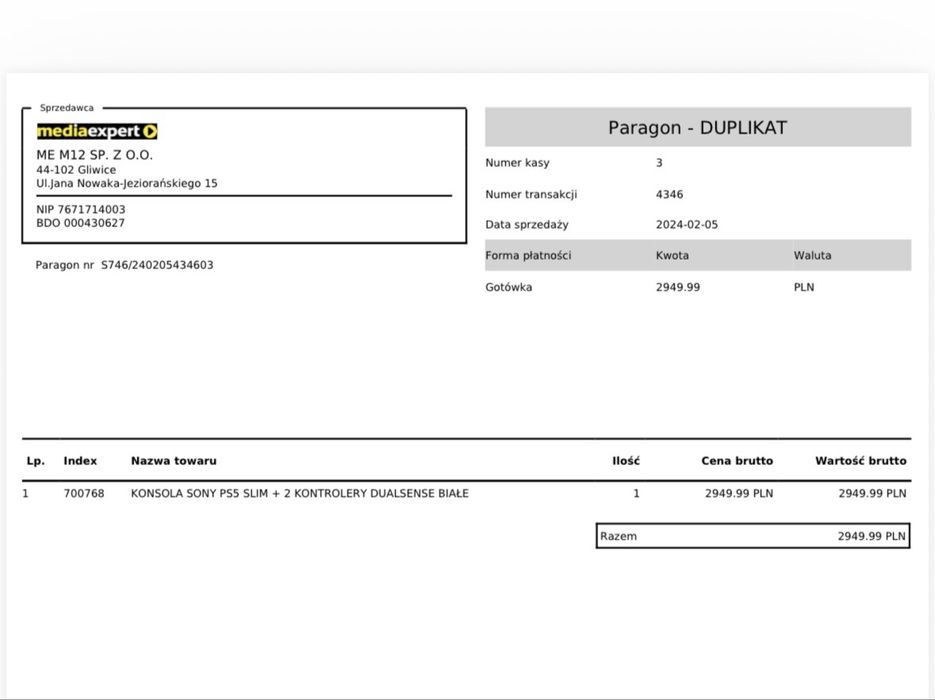935x700 pixels.
Task: Select street 'Ul.Jana Nowaka-Jeziorańskiego 15'
Action: coord(126,184)
